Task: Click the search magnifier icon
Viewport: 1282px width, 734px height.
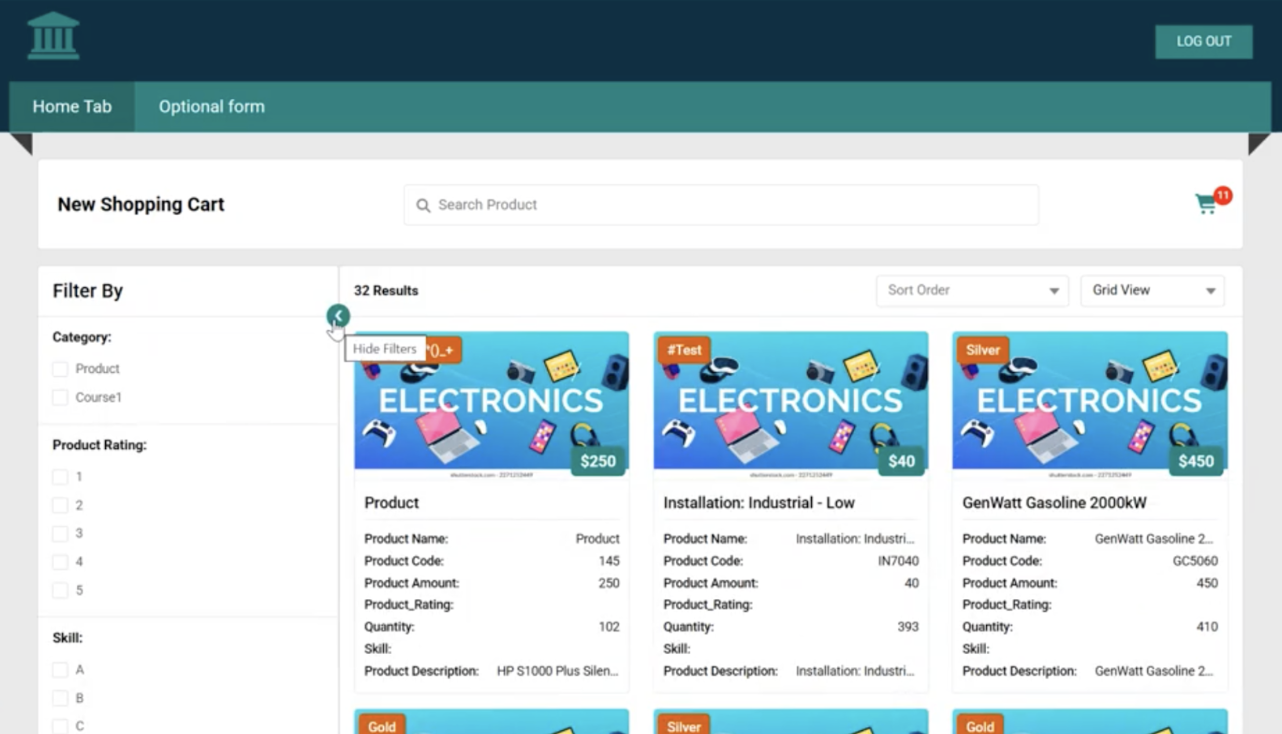Action: coord(423,205)
